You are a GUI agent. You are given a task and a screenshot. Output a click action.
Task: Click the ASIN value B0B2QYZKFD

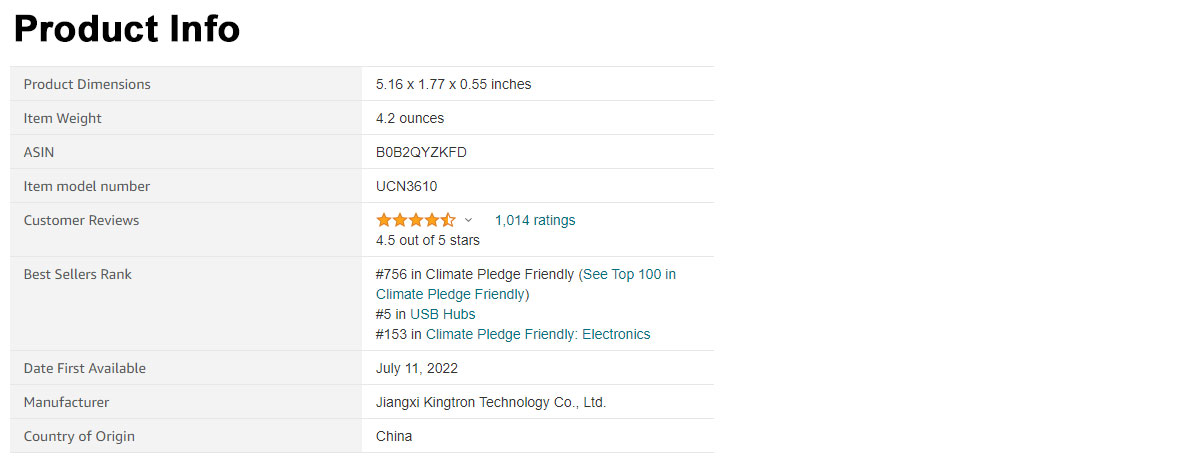pyautogui.click(x=421, y=152)
